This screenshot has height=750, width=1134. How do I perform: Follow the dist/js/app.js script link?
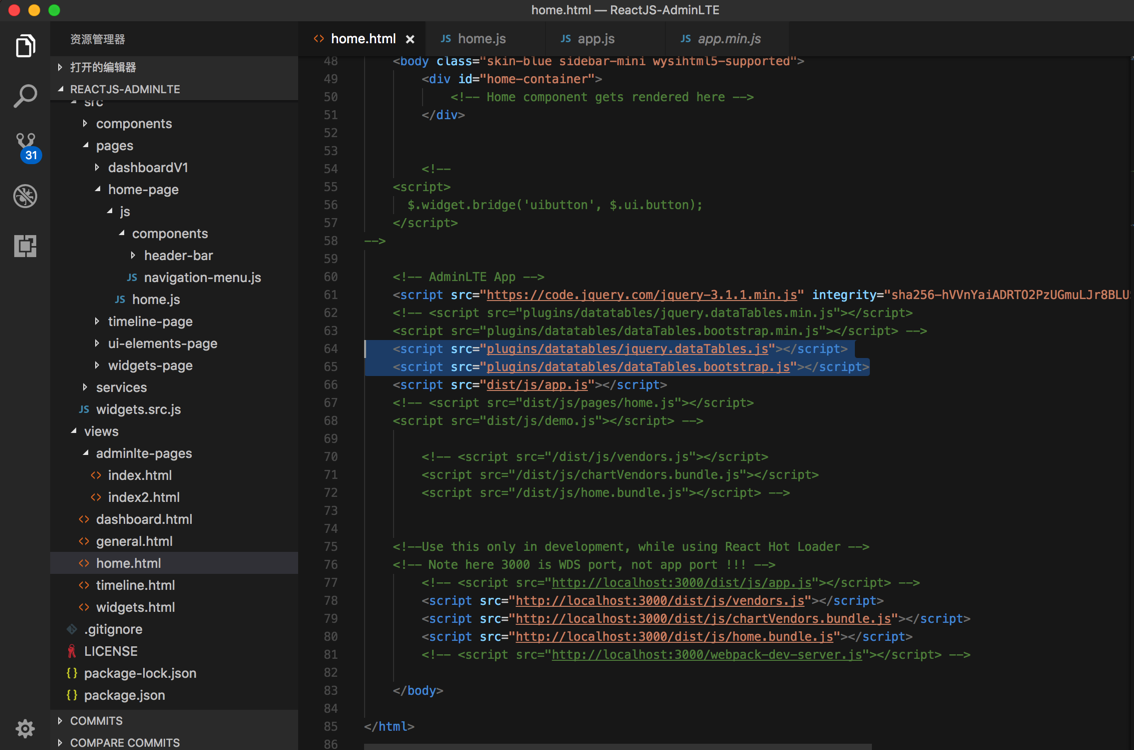tap(536, 385)
